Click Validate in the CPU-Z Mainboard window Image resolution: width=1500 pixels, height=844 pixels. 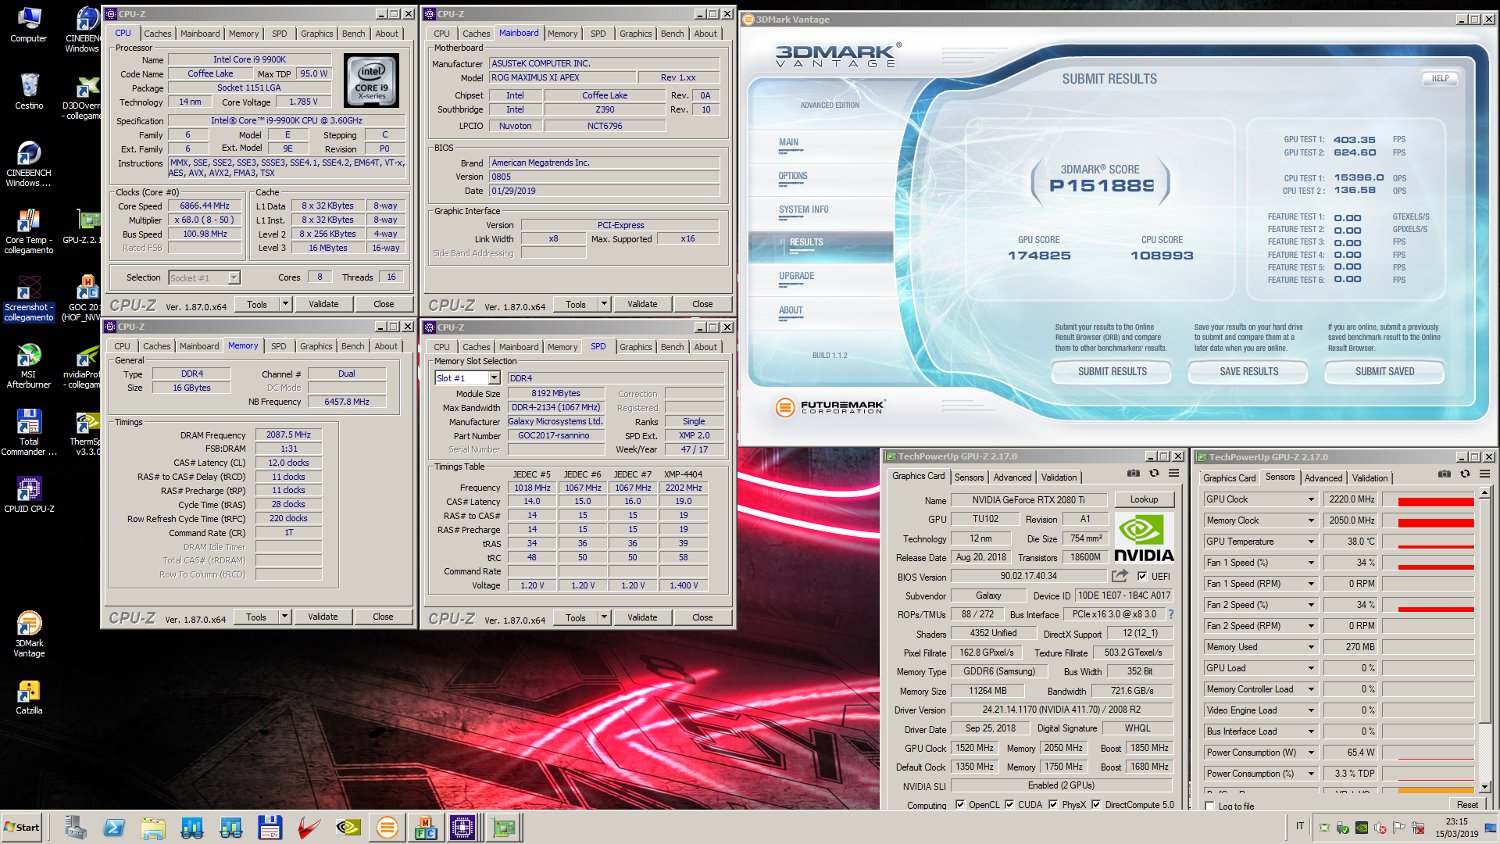(642, 304)
